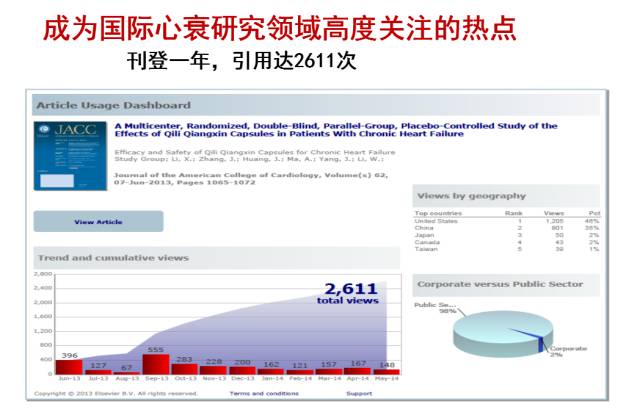This screenshot has height=415, width=640.
Task: Click the dark blue Corporate pie slice
Action: pos(541,343)
